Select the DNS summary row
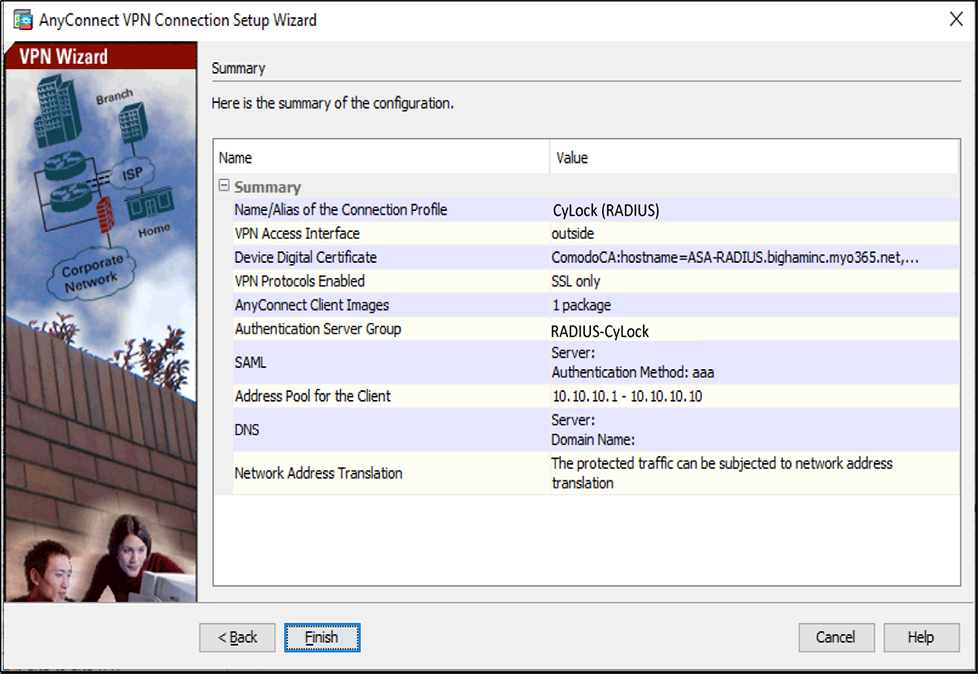Screen dimensions: 978x674 click(x=248, y=429)
